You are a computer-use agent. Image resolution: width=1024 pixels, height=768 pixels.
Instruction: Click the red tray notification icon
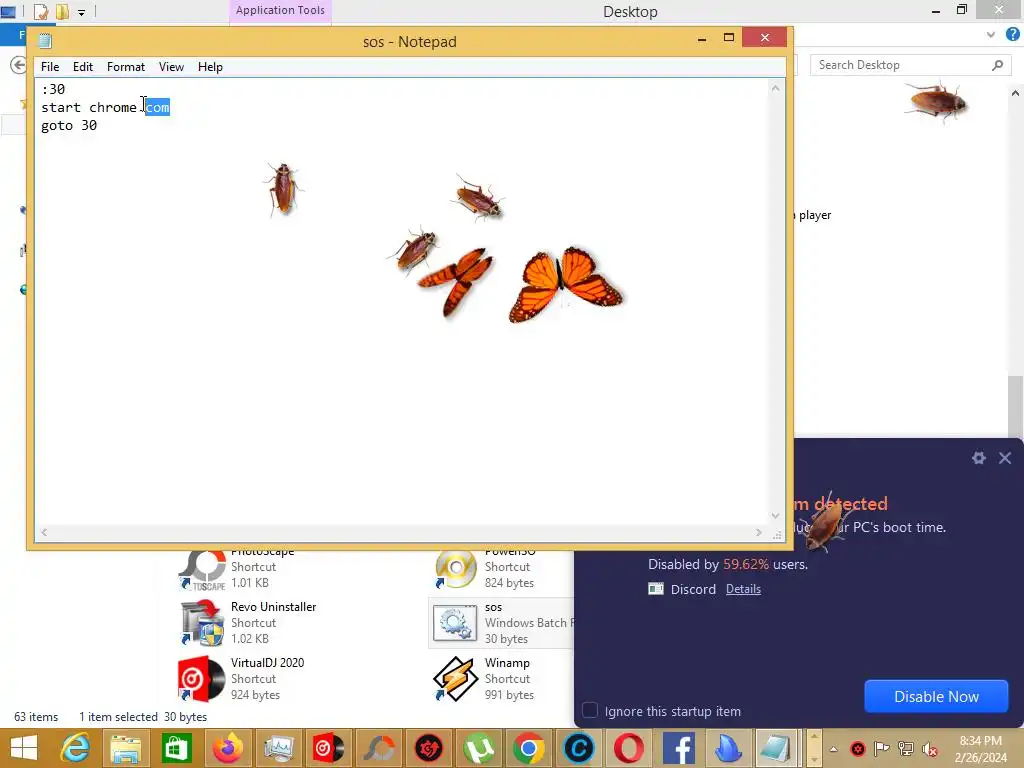tap(858, 749)
